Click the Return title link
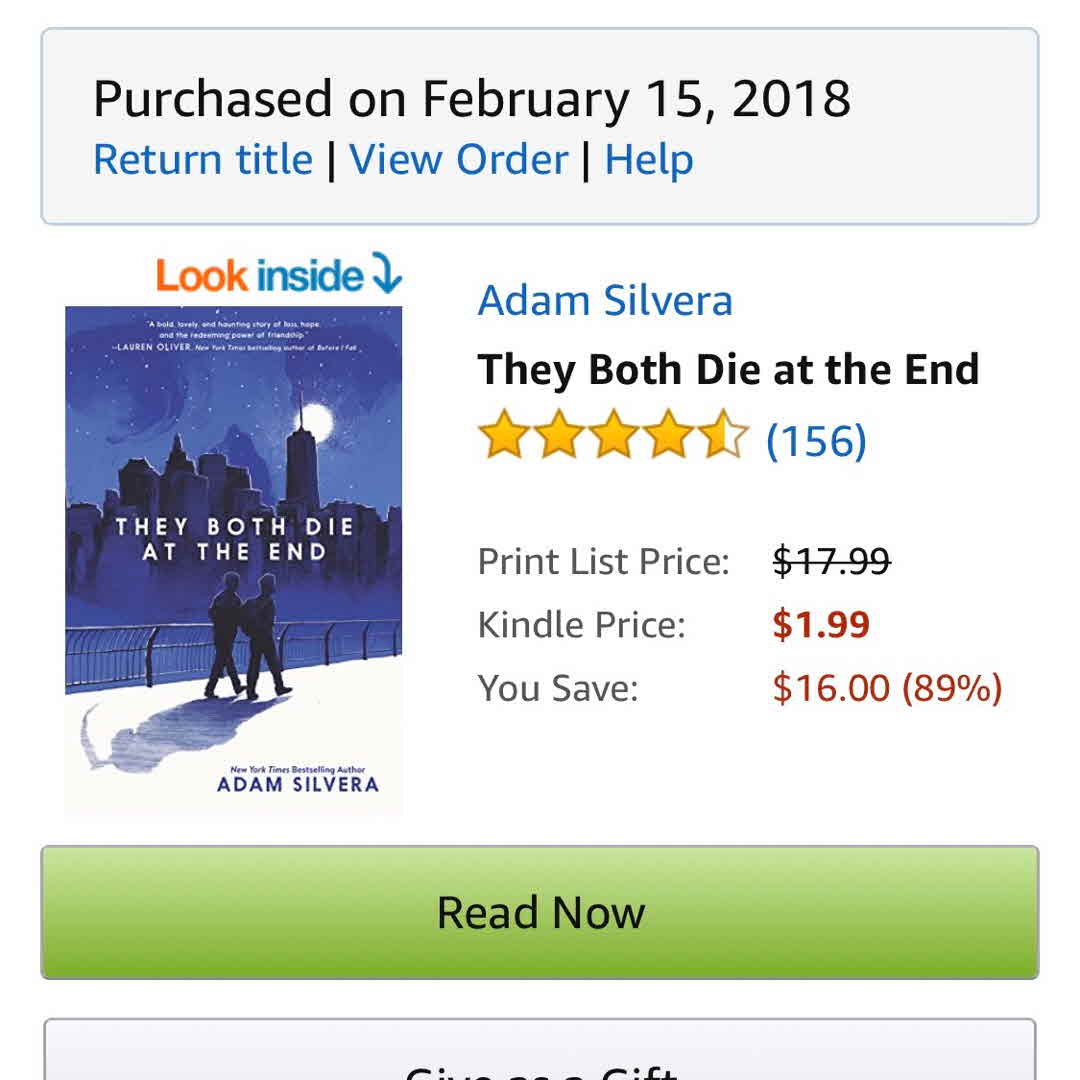 click(x=202, y=160)
